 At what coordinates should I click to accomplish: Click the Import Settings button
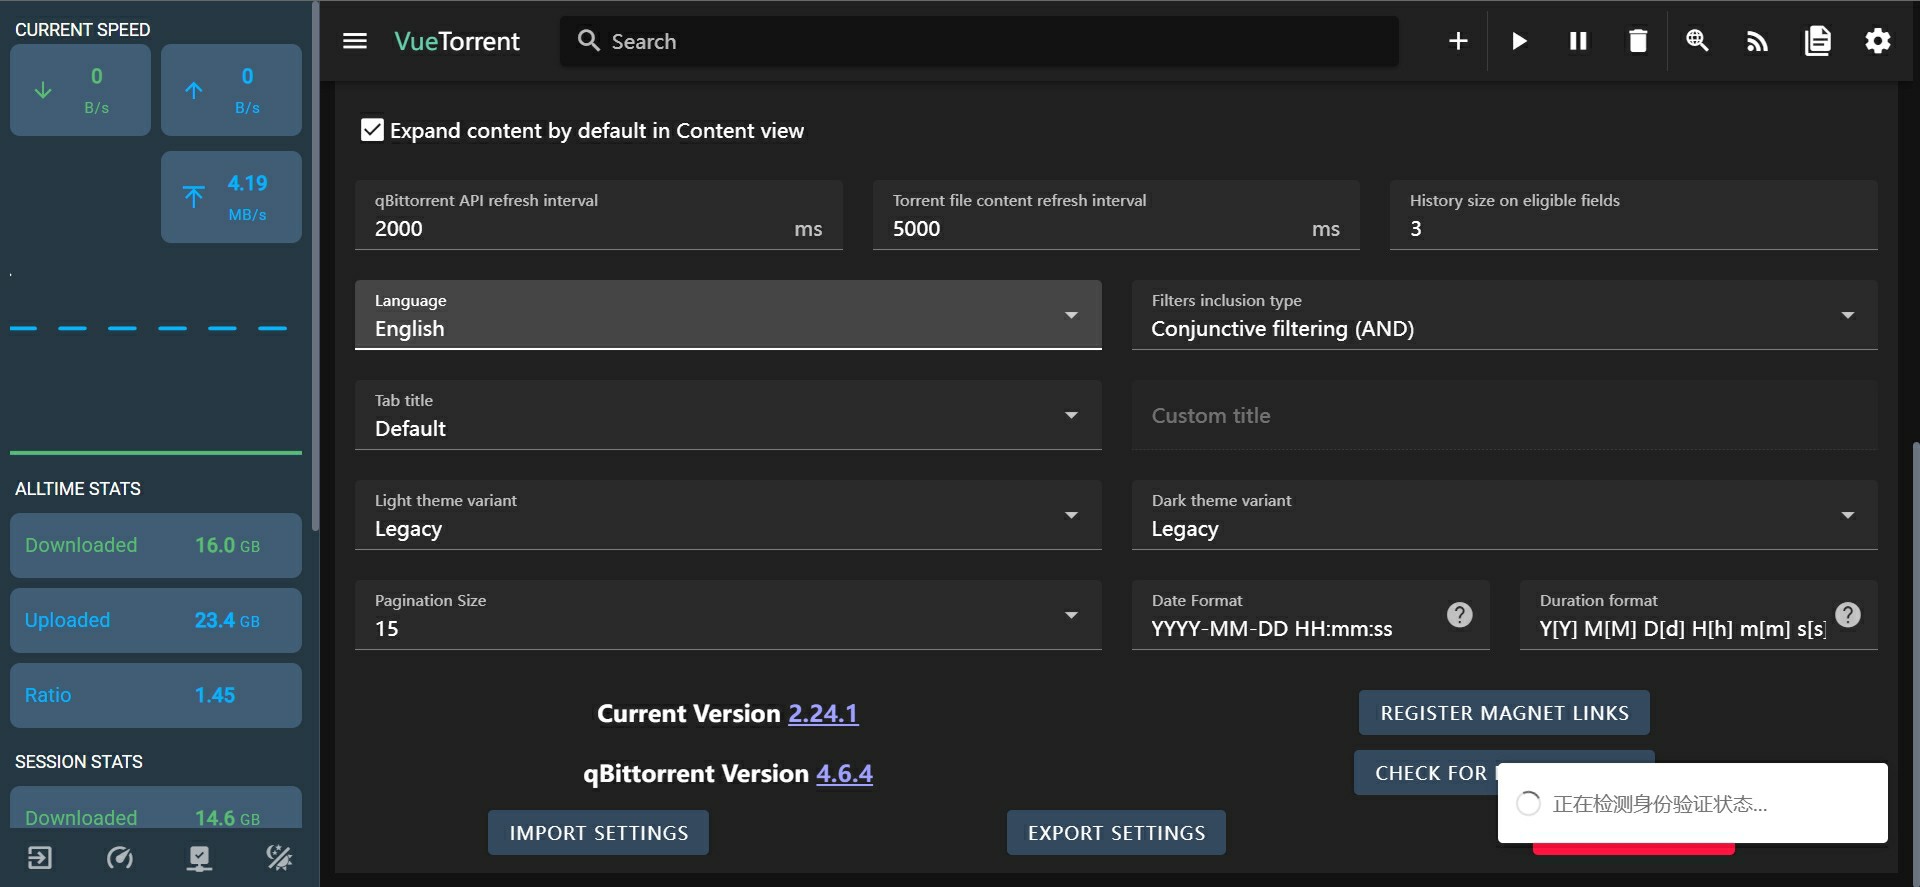[598, 833]
